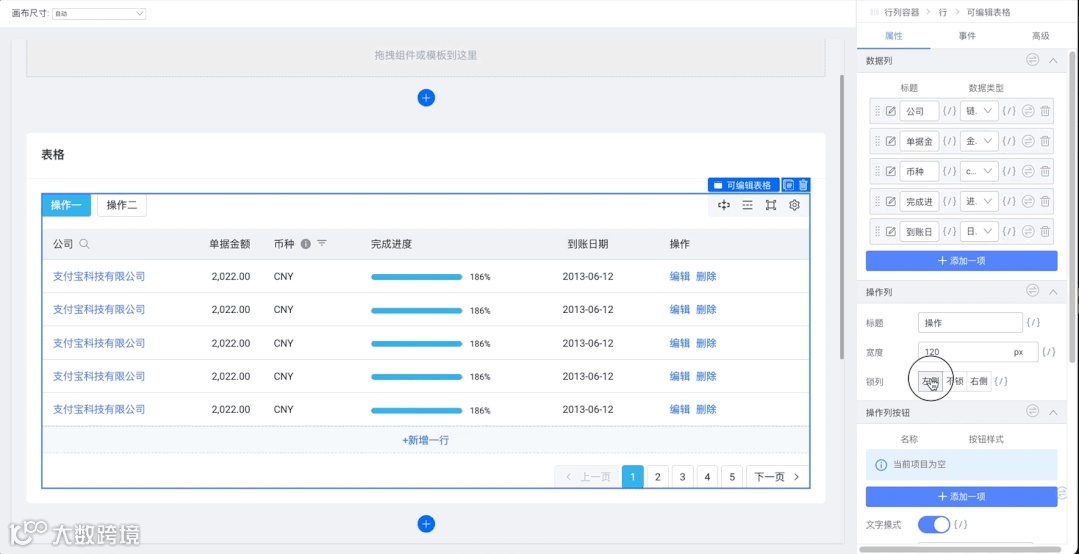The height and width of the screenshot is (554, 1079).
Task: Click the table fullscreen icon
Action: tap(771, 205)
